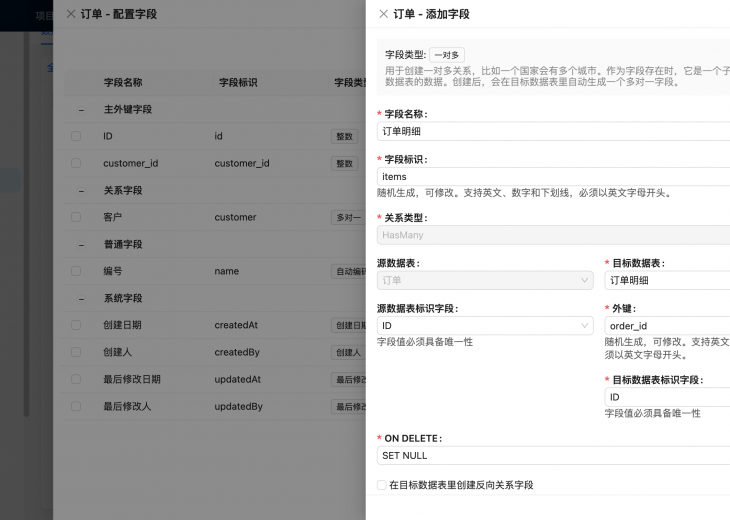Click the 外键 input with order_id
The width and height of the screenshot is (730, 520).
click(x=667, y=326)
